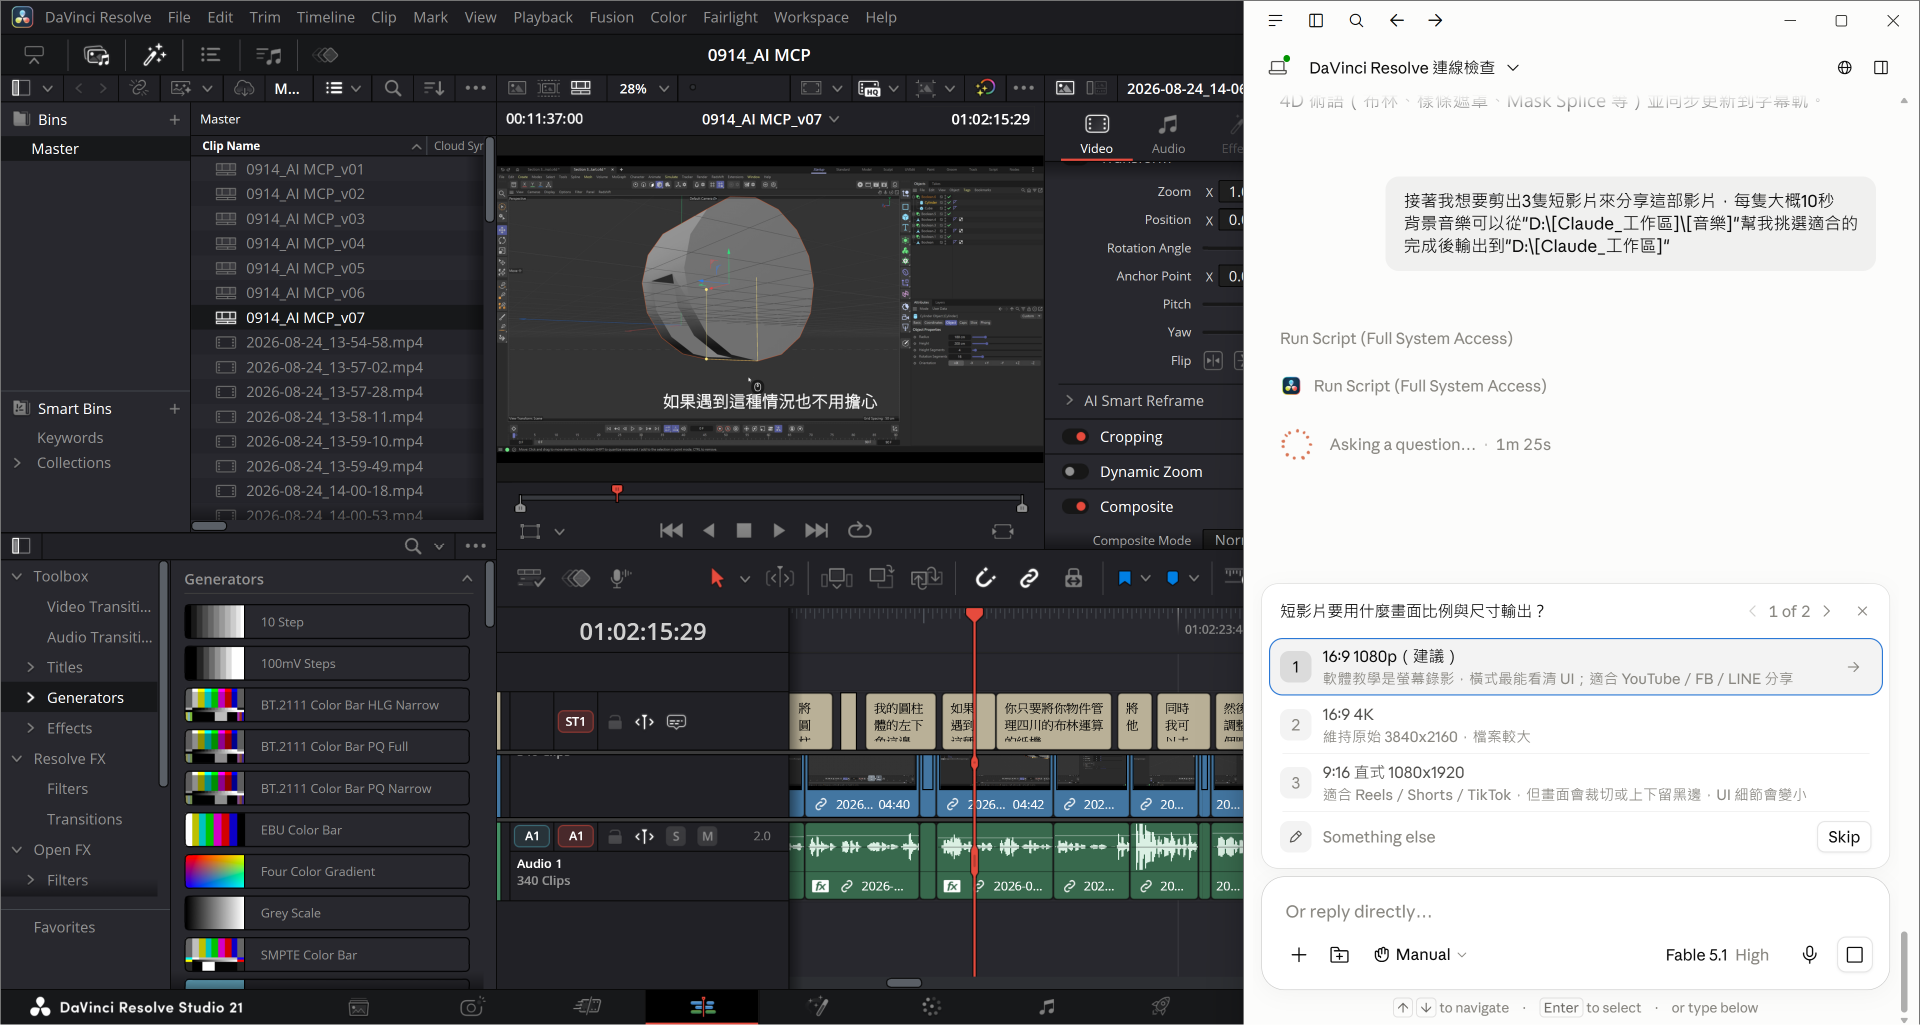Open the Fusion page icon
This screenshot has width=1920, height=1025.
click(818, 1007)
